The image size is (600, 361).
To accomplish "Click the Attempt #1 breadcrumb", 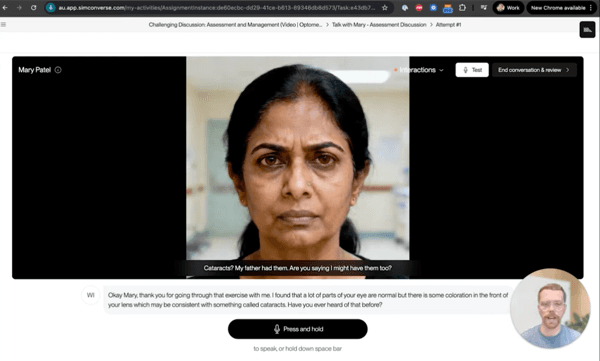I will click(x=448, y=25).
